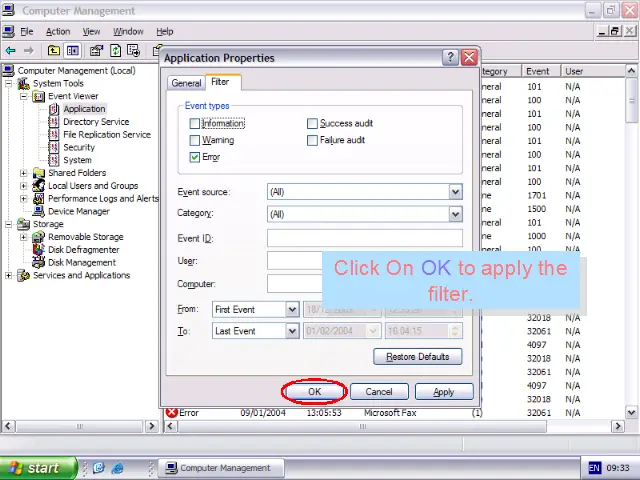Expand the Shared Folders node
Image resolution: width=640 pixels, height=480 pixels.
24,173
